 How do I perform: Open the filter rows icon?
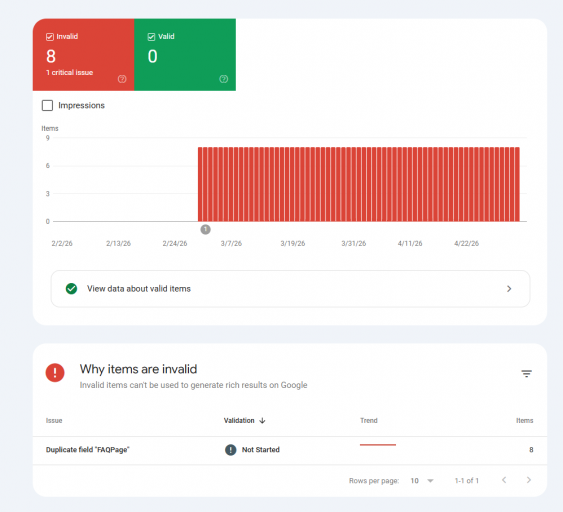coord(526,374)
